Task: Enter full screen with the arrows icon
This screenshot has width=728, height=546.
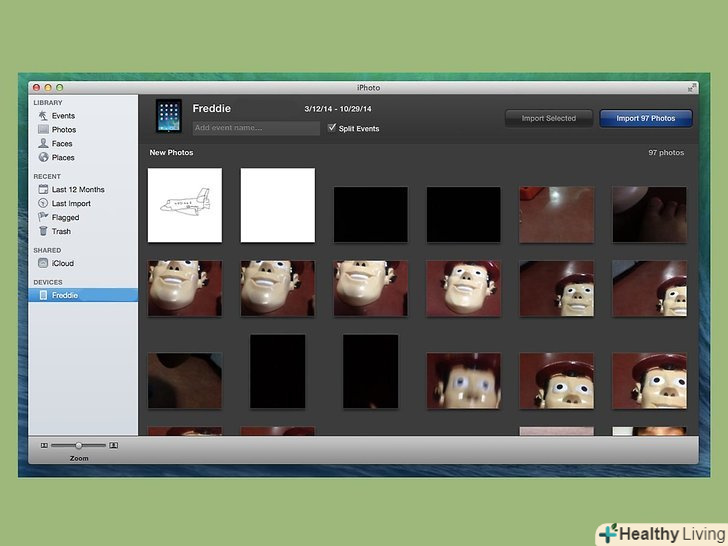Action: click(692, 87)
